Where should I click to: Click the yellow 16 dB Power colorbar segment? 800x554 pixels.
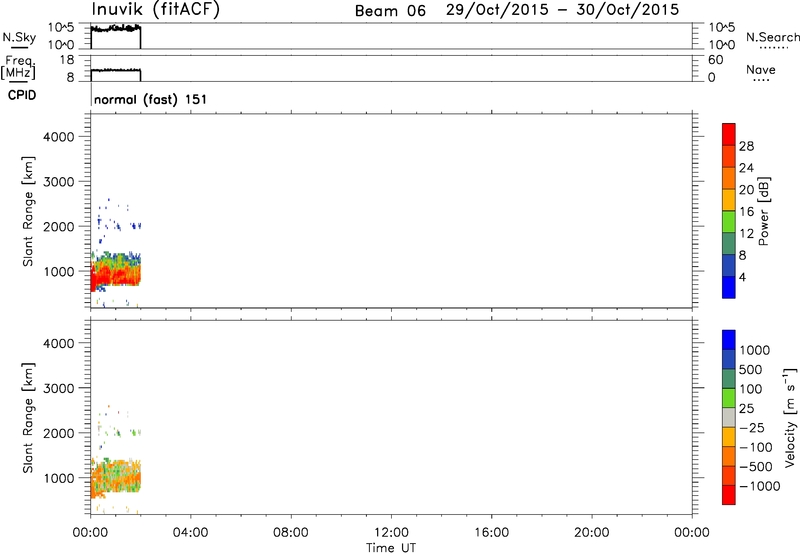click(x=729, y=200)
